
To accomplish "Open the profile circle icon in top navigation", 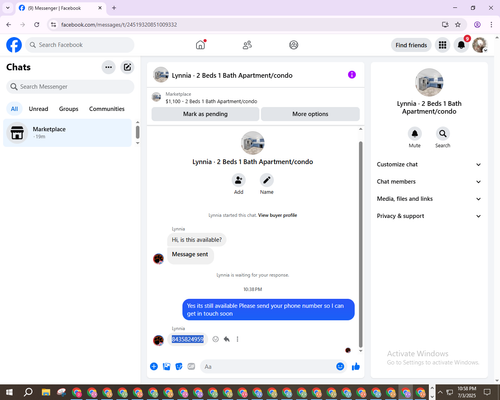I will point(294,45).
